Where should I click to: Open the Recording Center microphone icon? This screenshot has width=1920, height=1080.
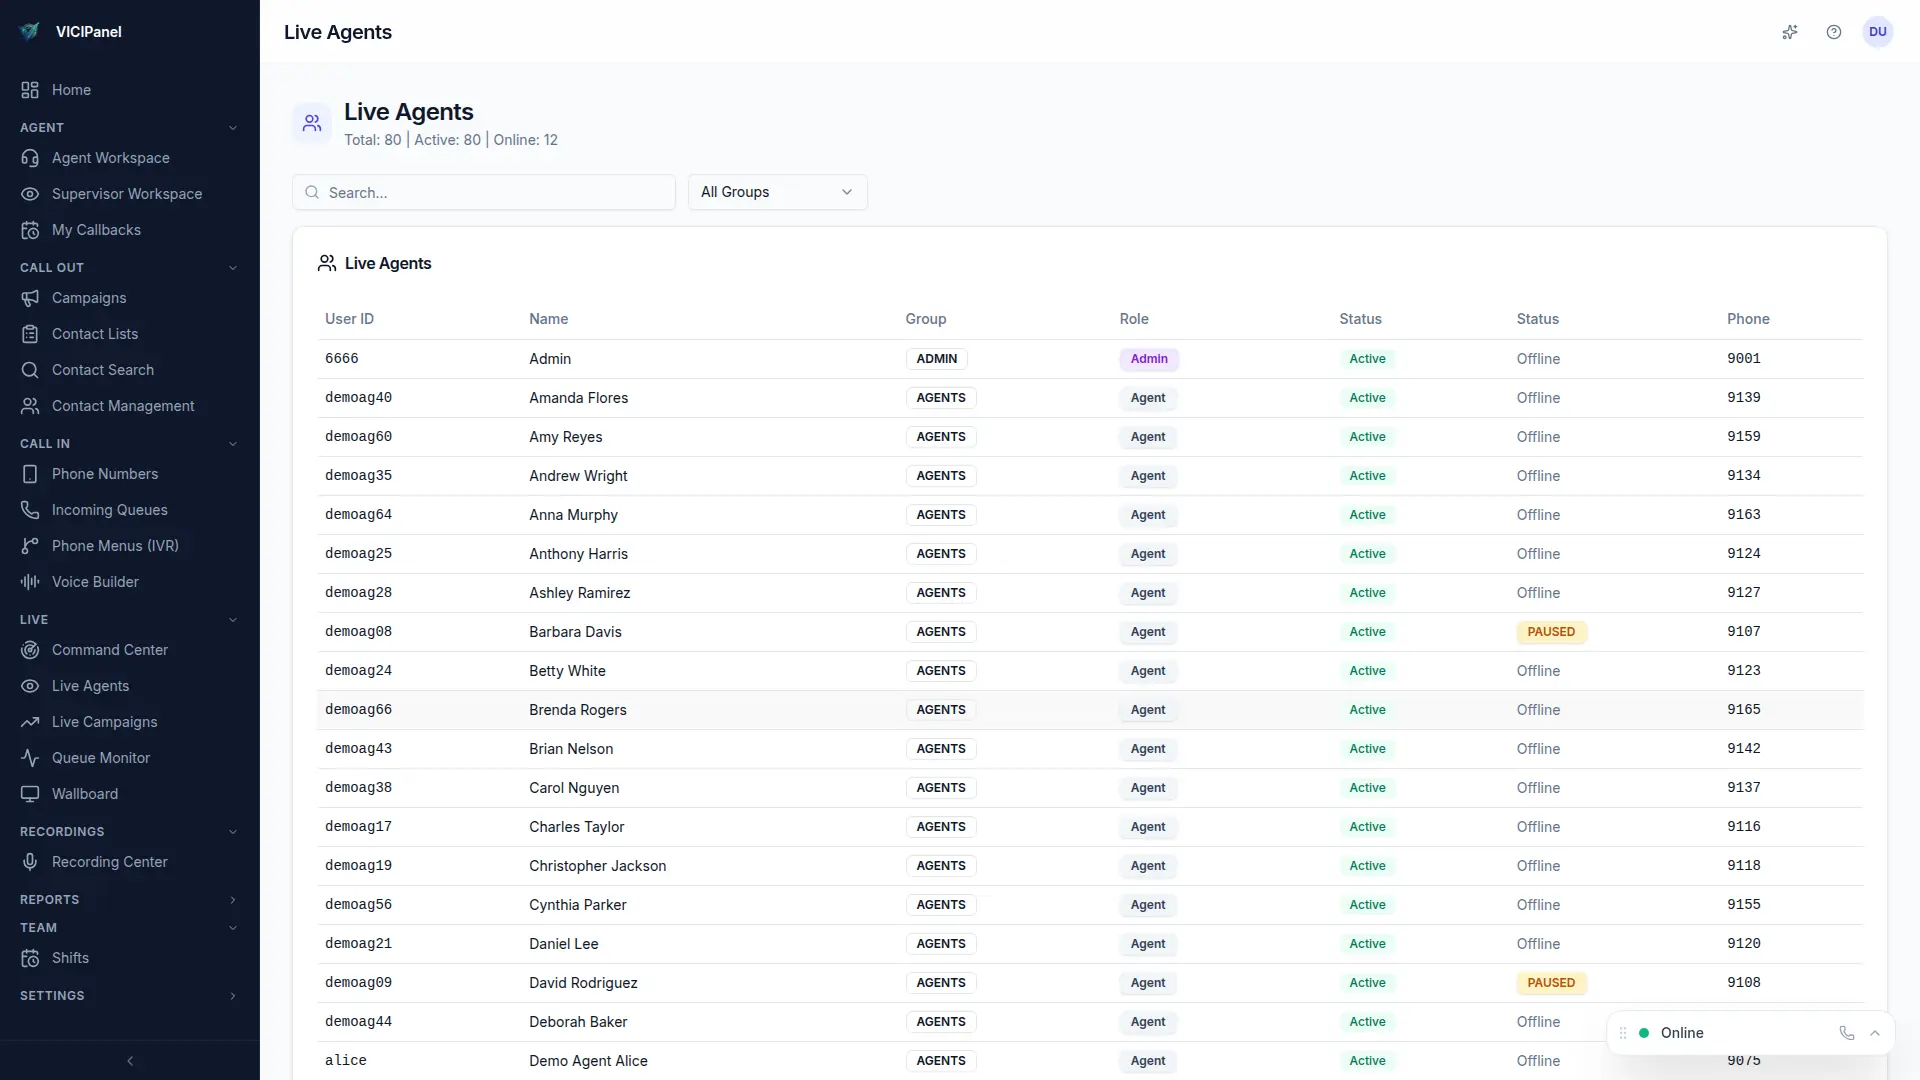tap(30, 861)
